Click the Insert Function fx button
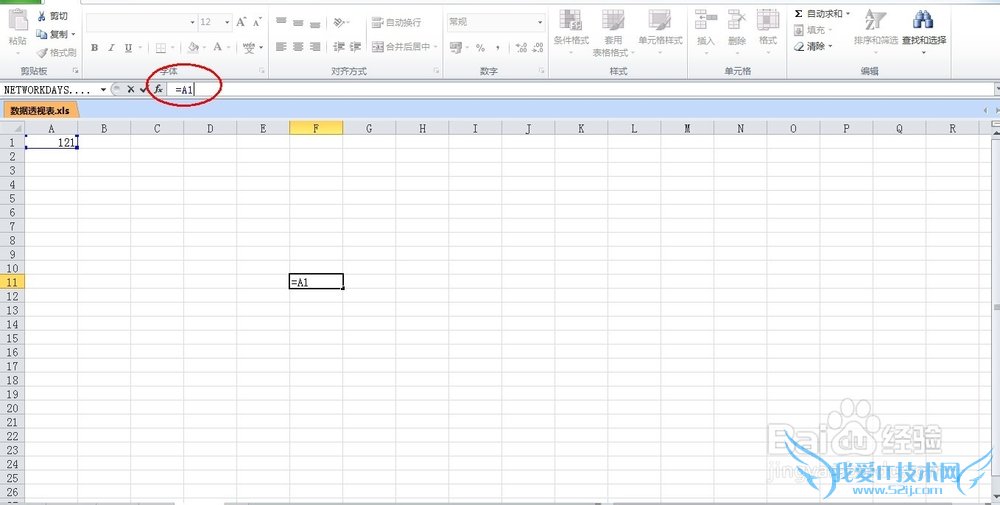This screenshot has height=505, width=1000. click(x=159, y=90)
